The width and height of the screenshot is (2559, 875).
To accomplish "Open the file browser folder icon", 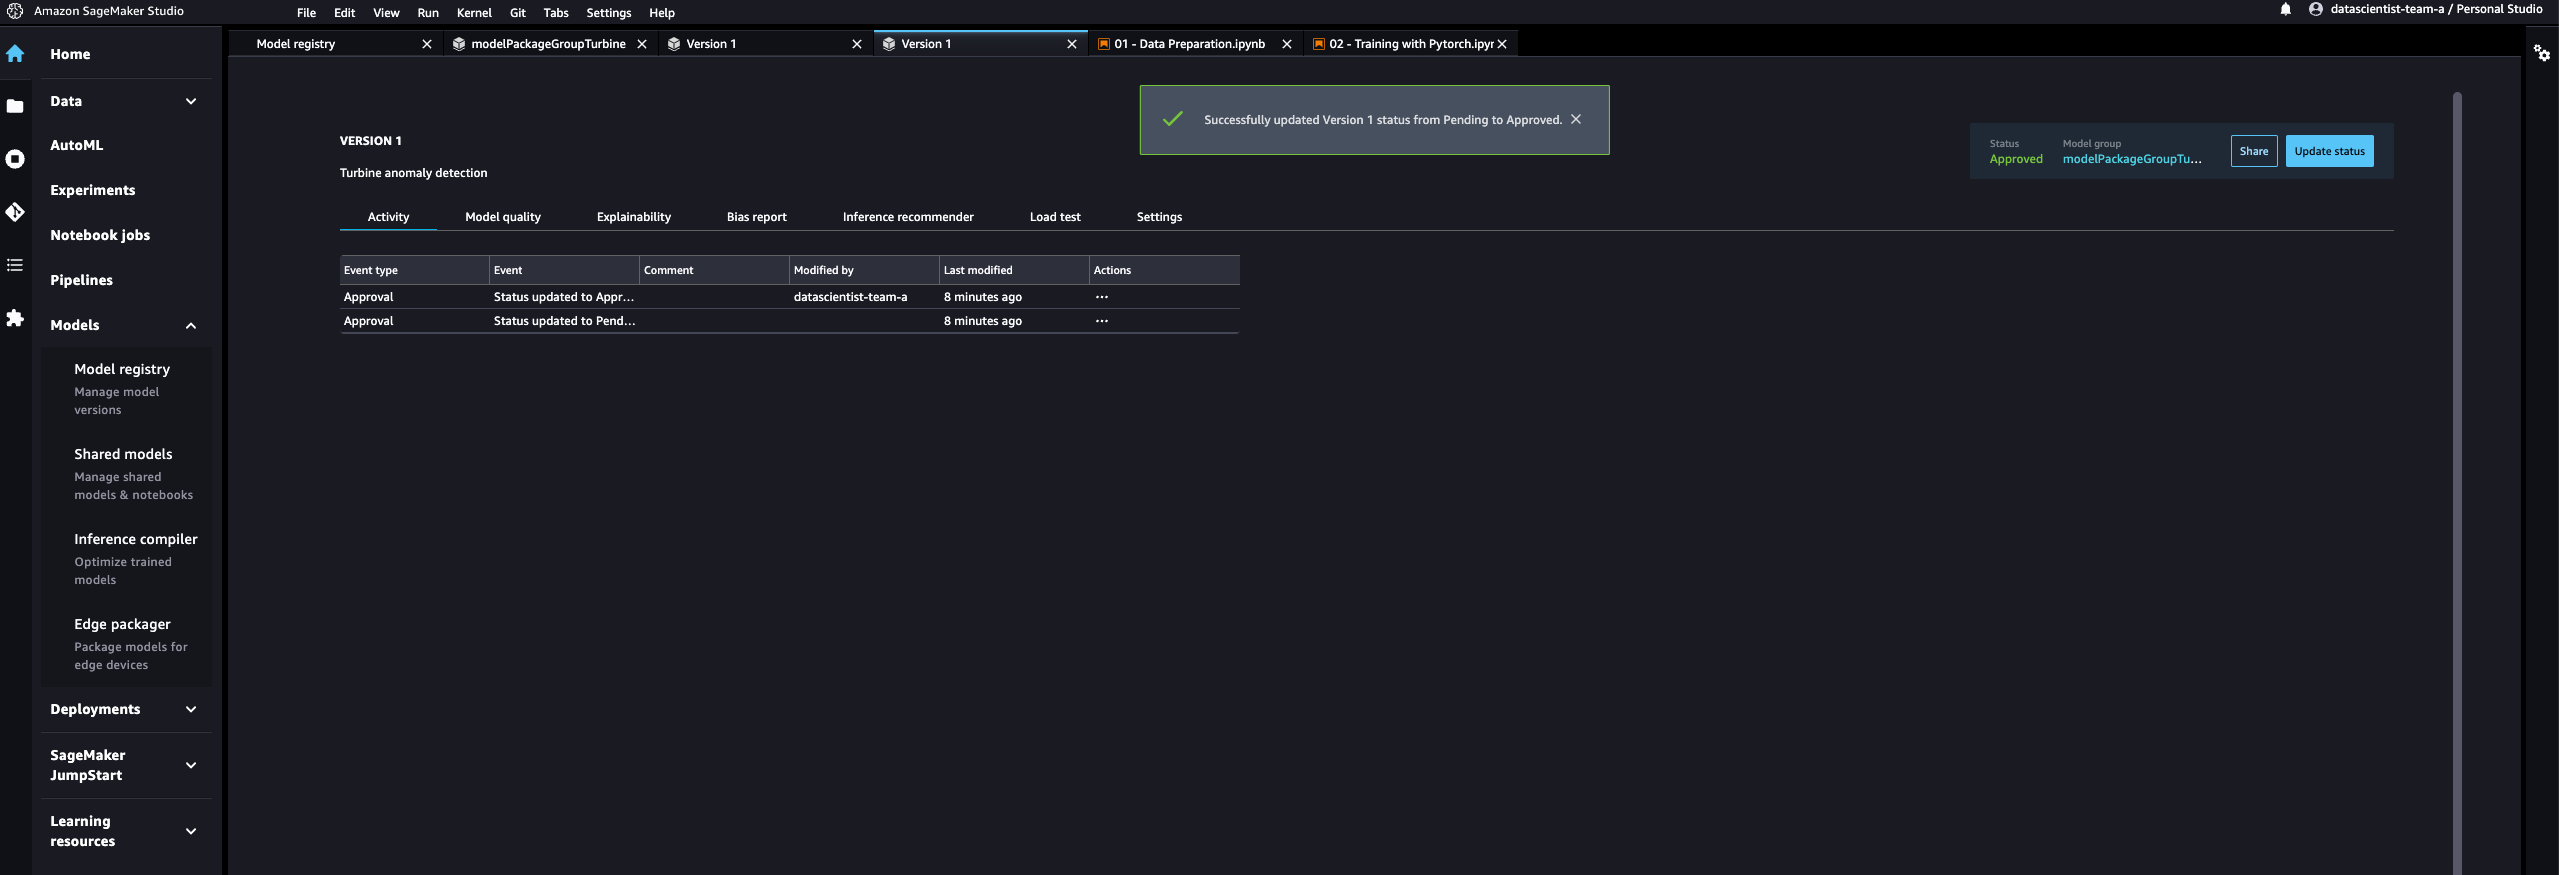I will coord(15,106).
